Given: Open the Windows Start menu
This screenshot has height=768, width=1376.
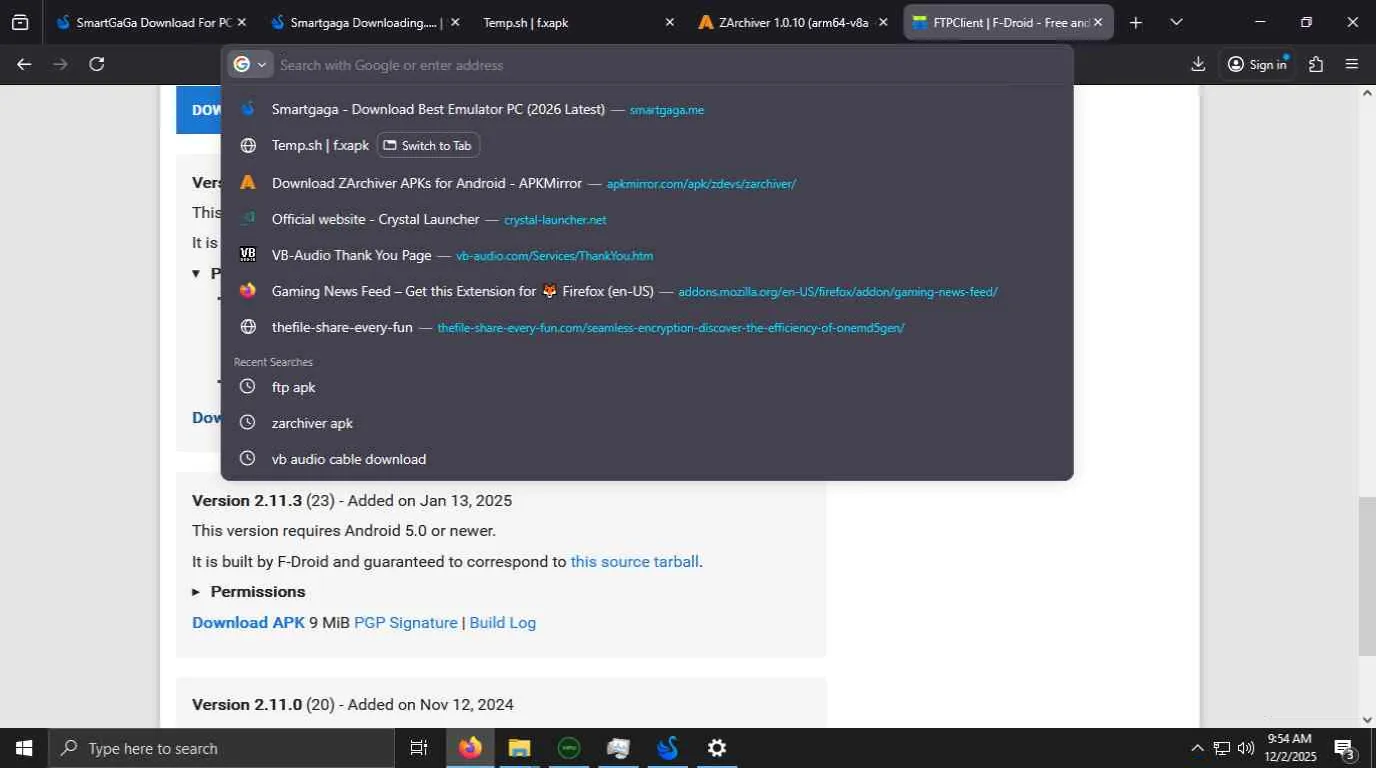Looking at the screenshot, I should coord(24,748).
